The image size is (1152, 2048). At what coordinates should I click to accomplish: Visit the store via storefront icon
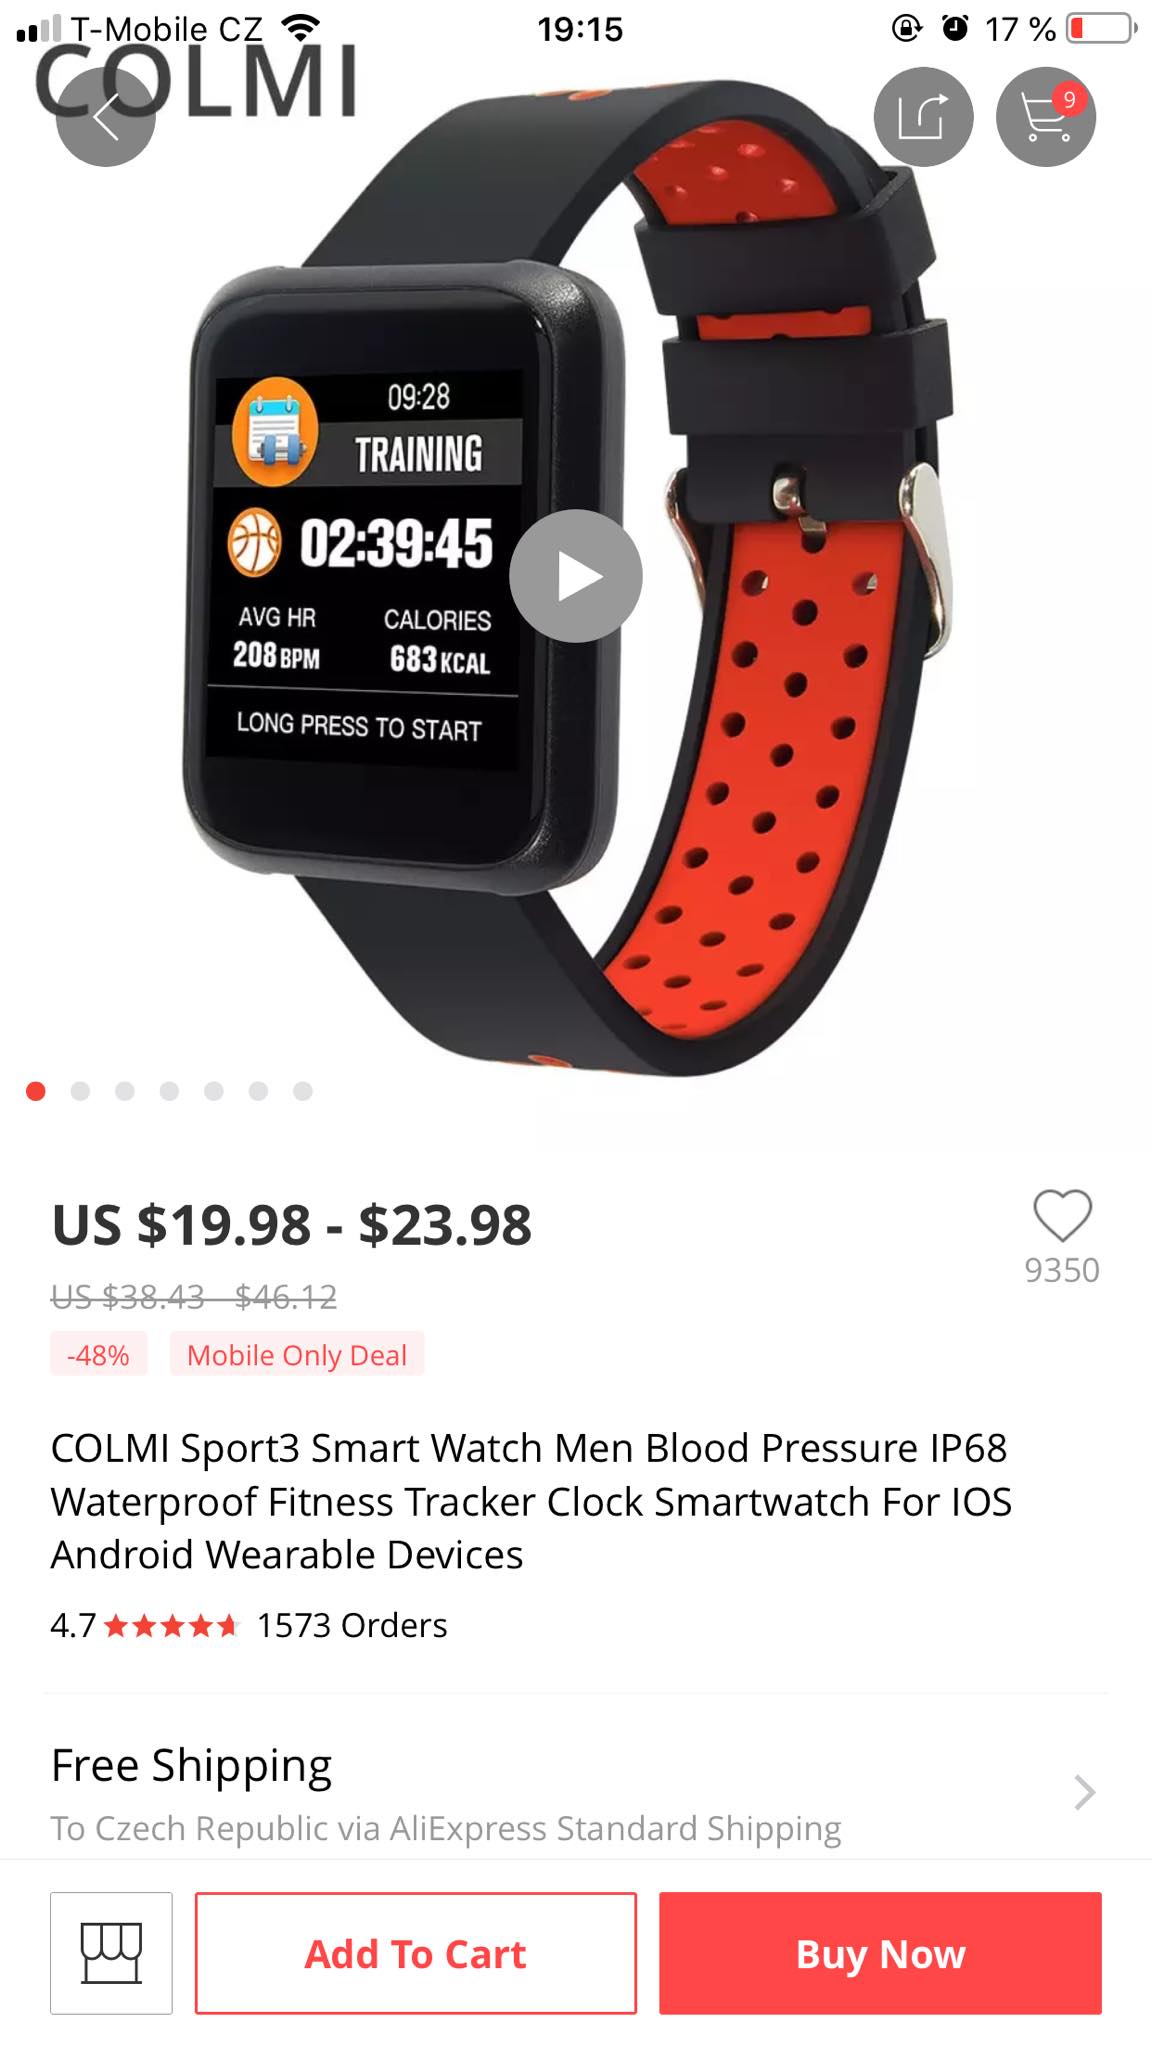coord(111,1953)
